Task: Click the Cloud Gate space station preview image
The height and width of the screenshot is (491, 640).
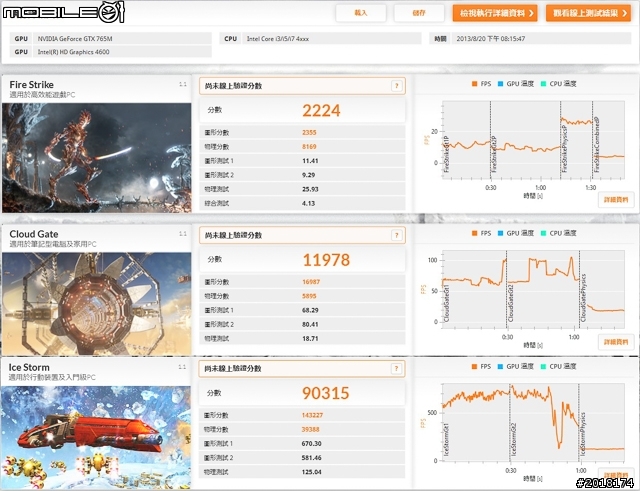Action: pyautogui.click(x=97, y=304)
